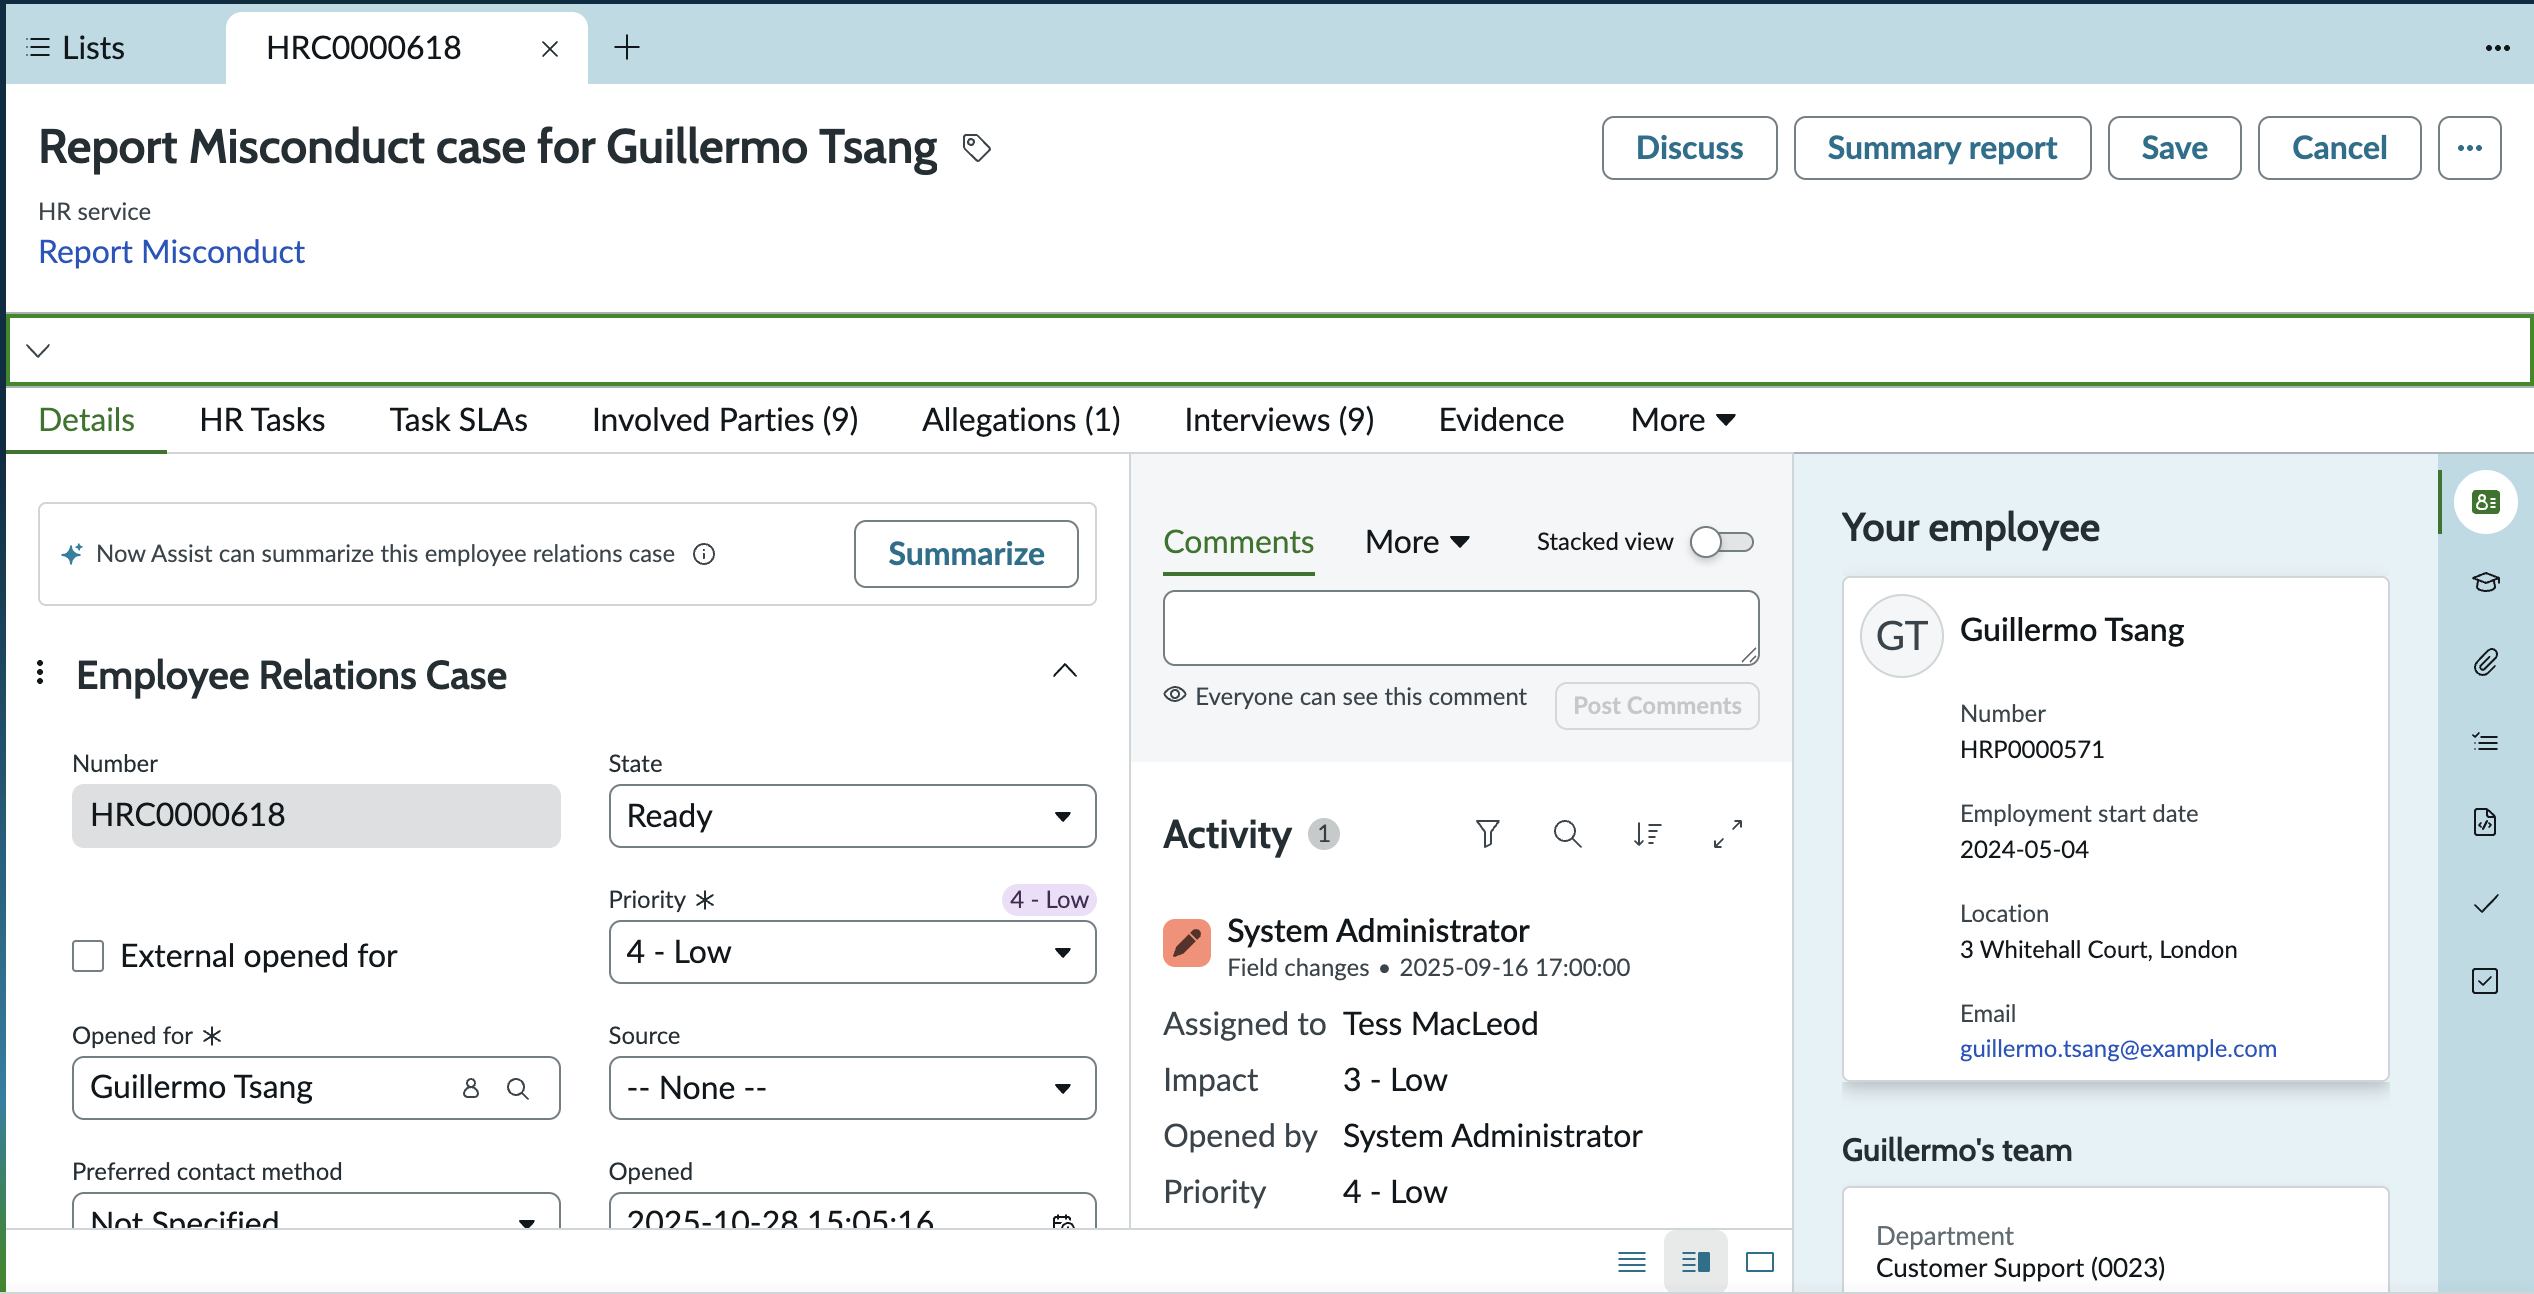This screenshot has width=2534, height=1294.
Task: Click the Number field HRC0000618
Action: pyautogui.click(x=316, y=816)
